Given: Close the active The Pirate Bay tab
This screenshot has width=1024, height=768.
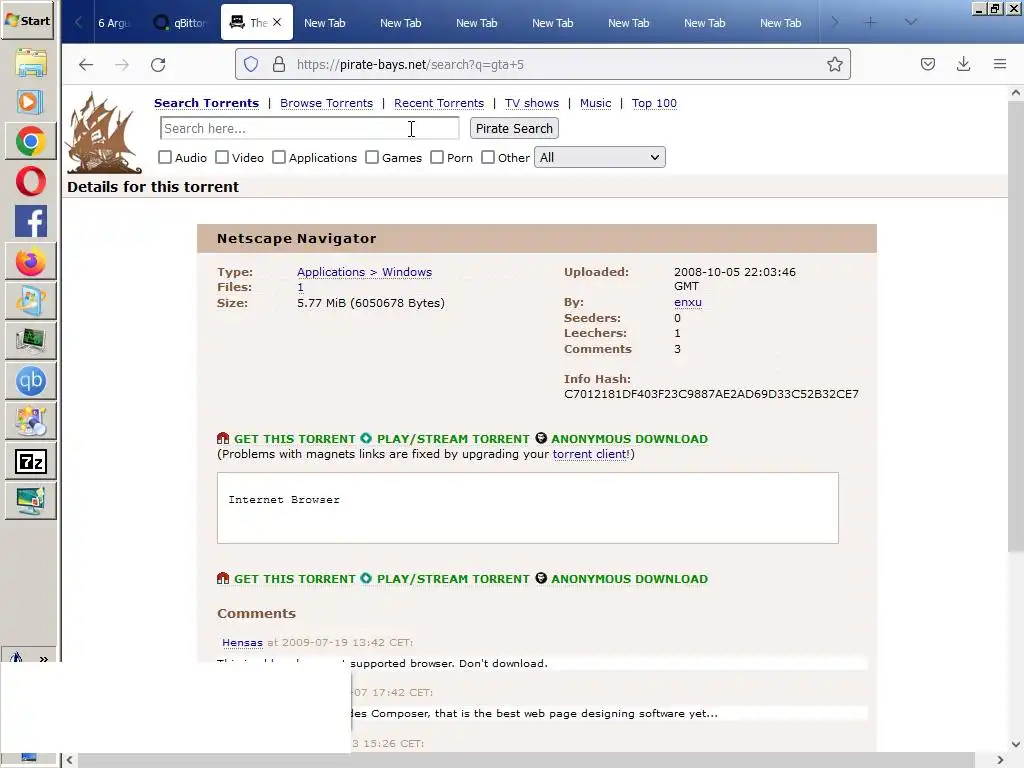Looking at the screenshot, I should coord(277,22).
